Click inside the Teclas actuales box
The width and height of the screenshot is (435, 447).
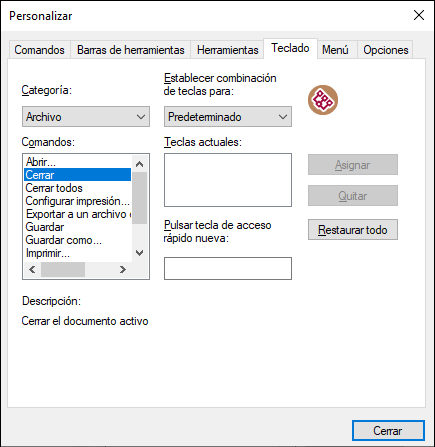228,180
